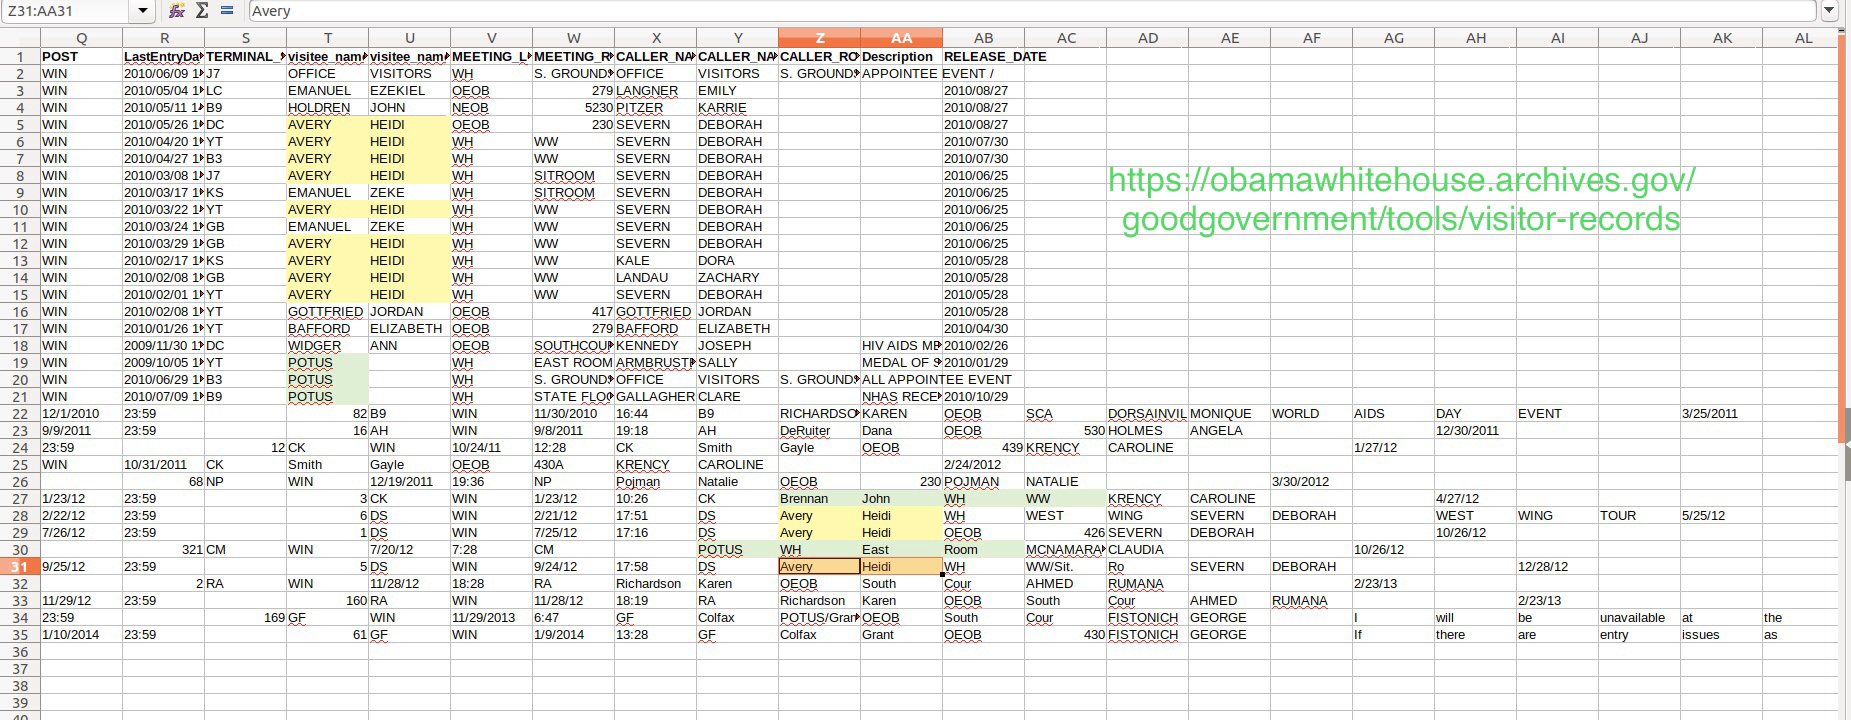The width and height of the screenshot is (1851, 720).
Task: Click the 12/30/2011 date cell
Action: coord(1475,430)
